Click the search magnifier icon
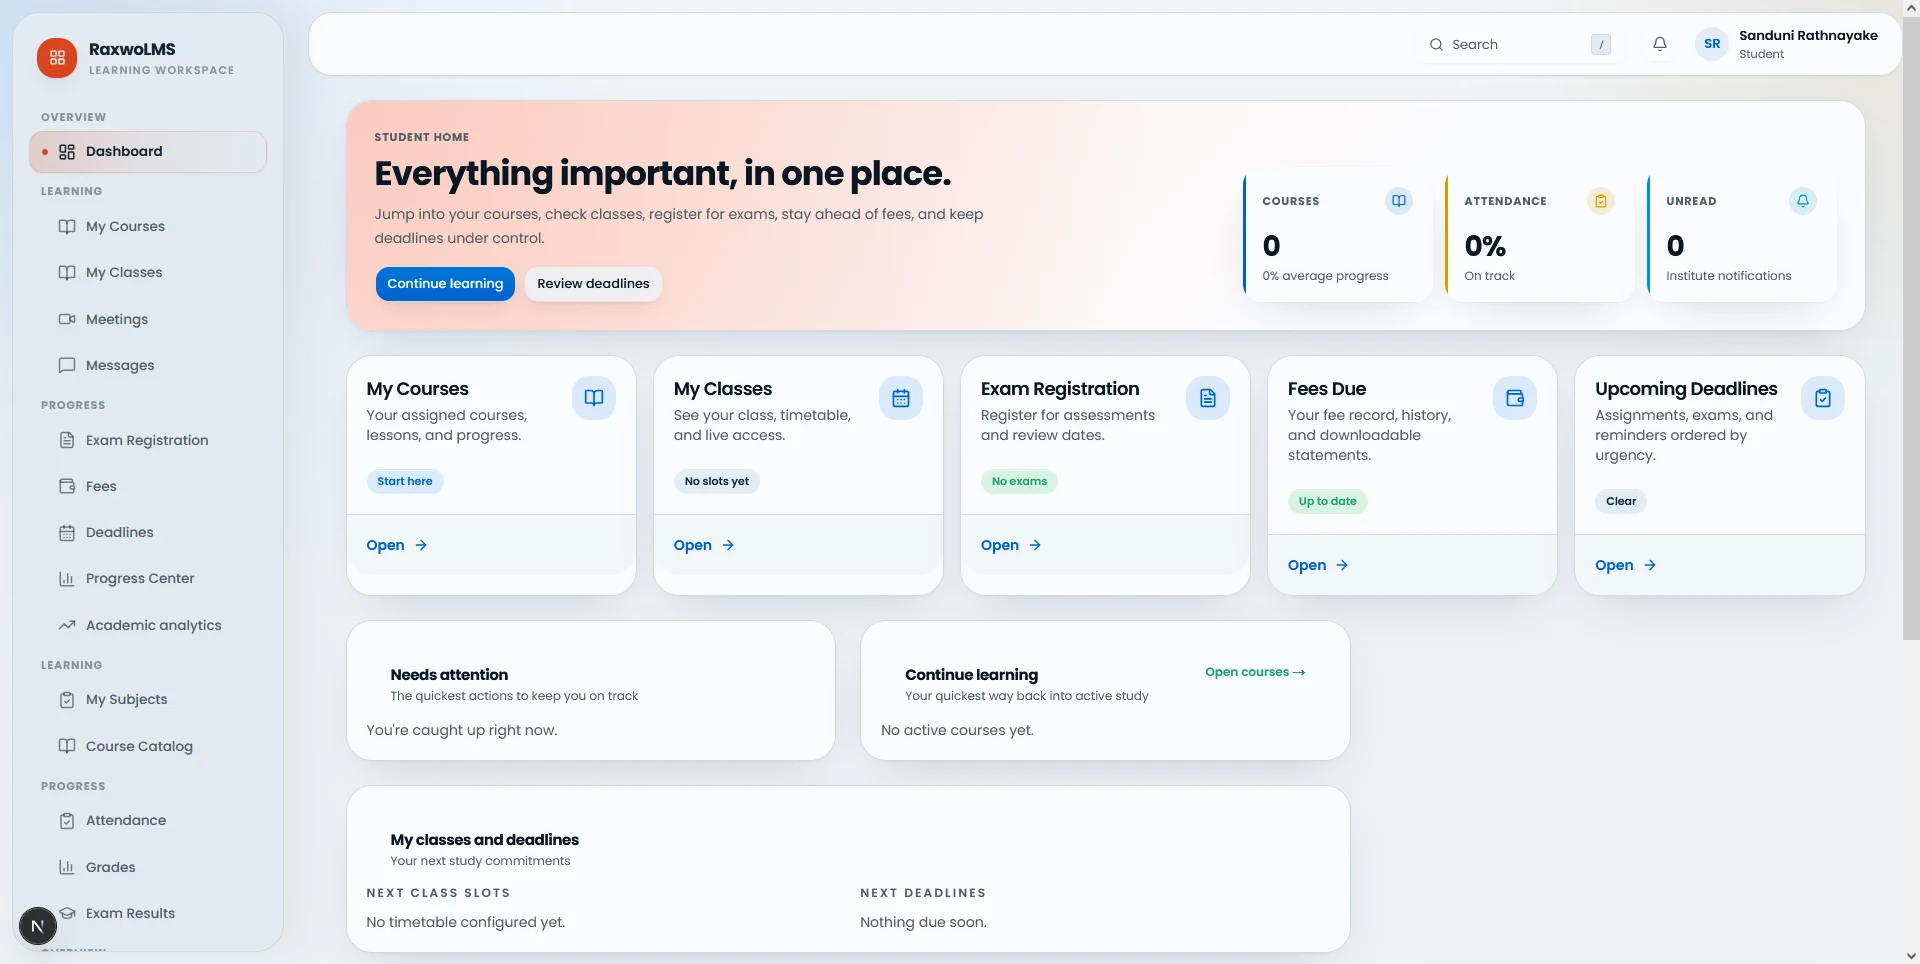 click(1436, 45)
